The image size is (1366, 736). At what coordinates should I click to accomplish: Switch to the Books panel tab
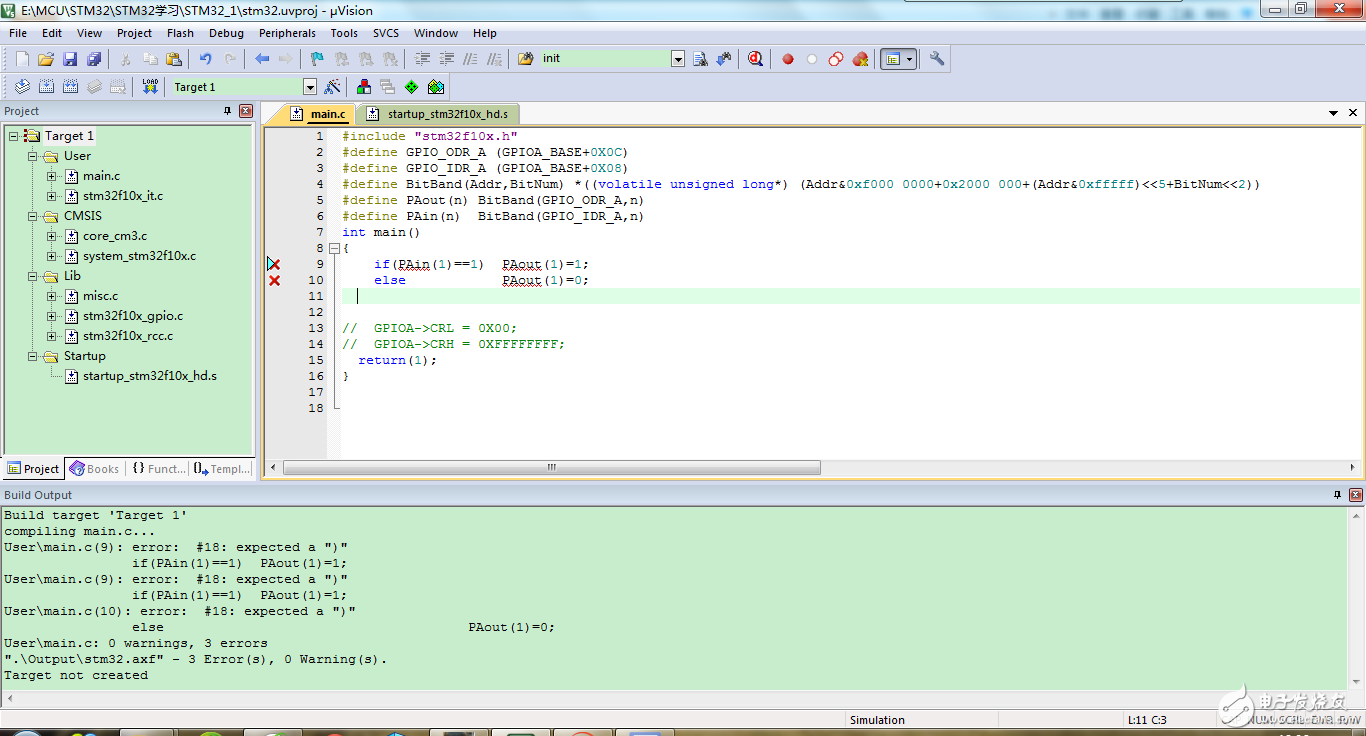point(95,468)
